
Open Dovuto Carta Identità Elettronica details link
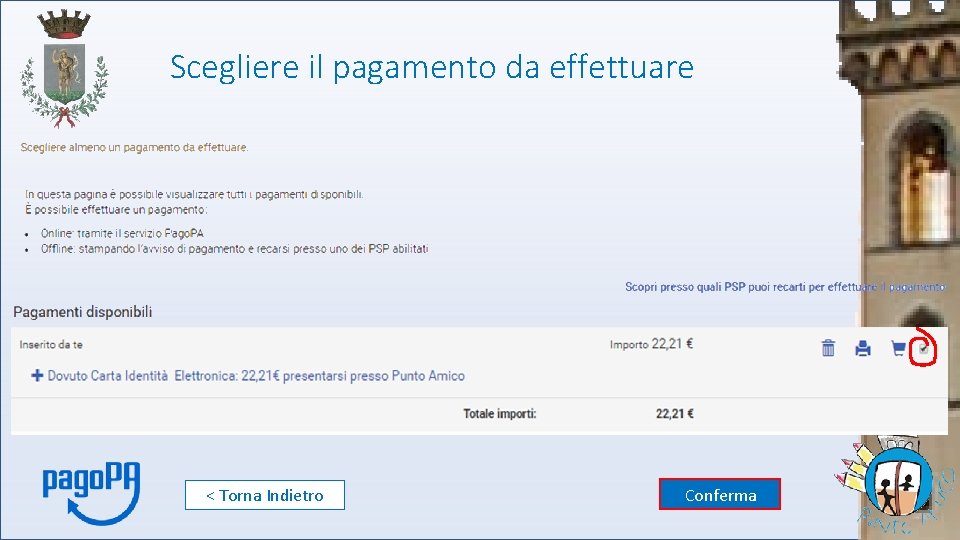pos(256,376)
